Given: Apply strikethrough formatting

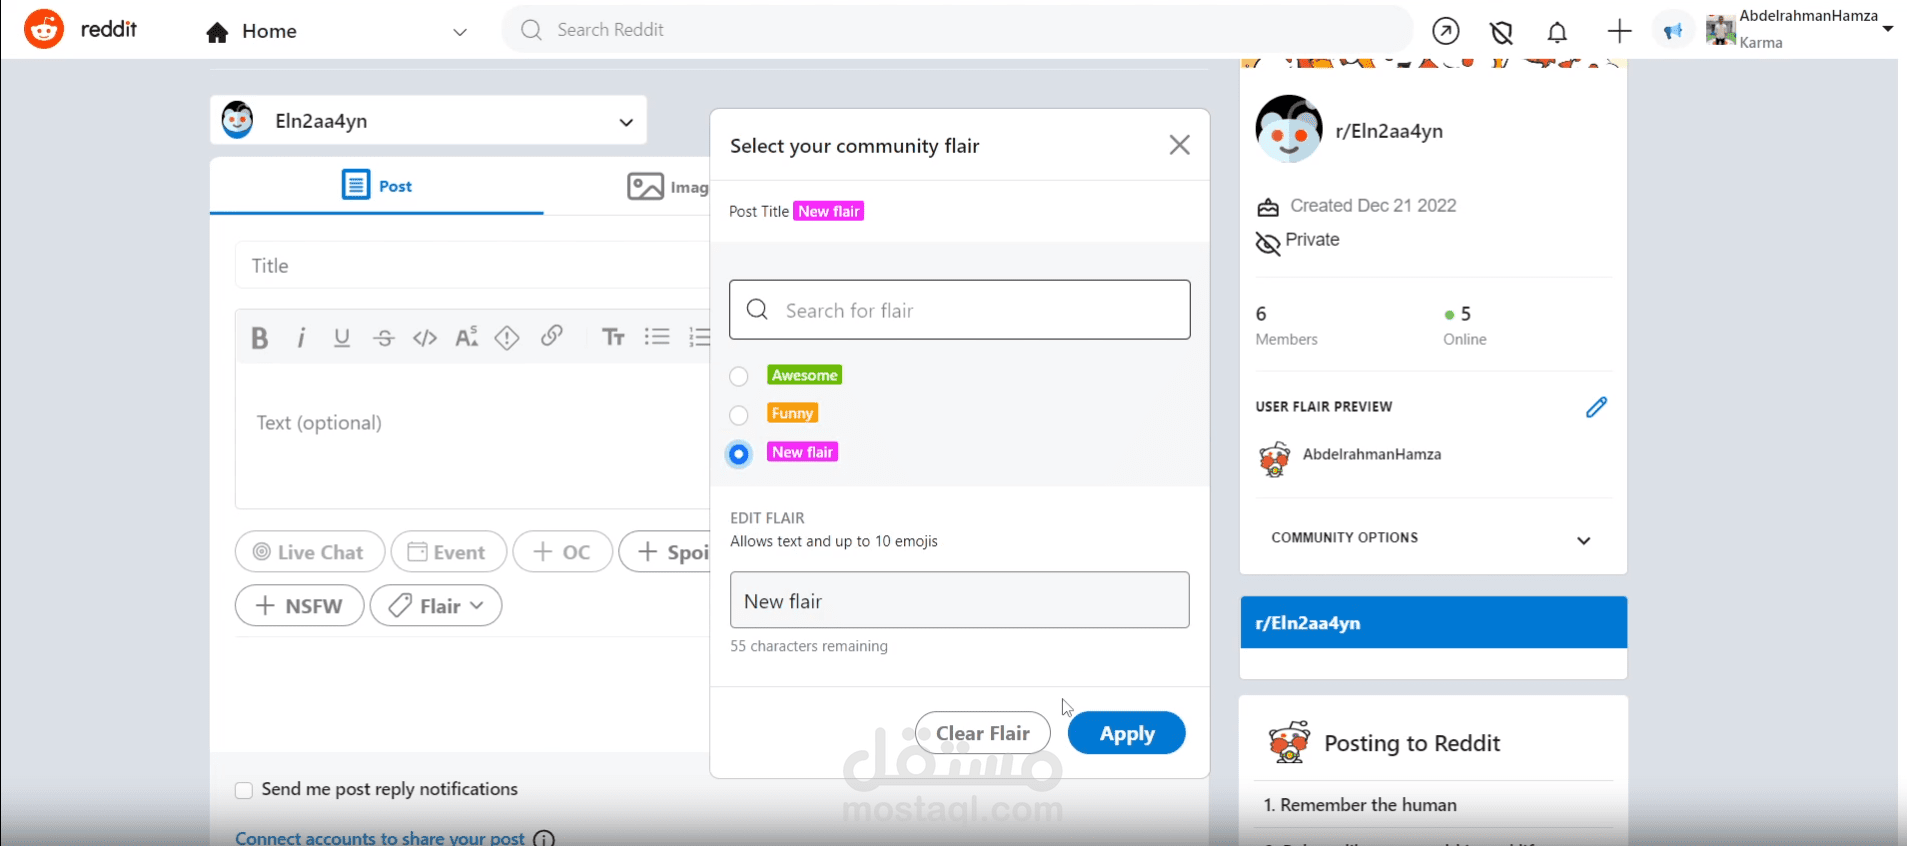Looking at the screenshot, I should [384, 338].
